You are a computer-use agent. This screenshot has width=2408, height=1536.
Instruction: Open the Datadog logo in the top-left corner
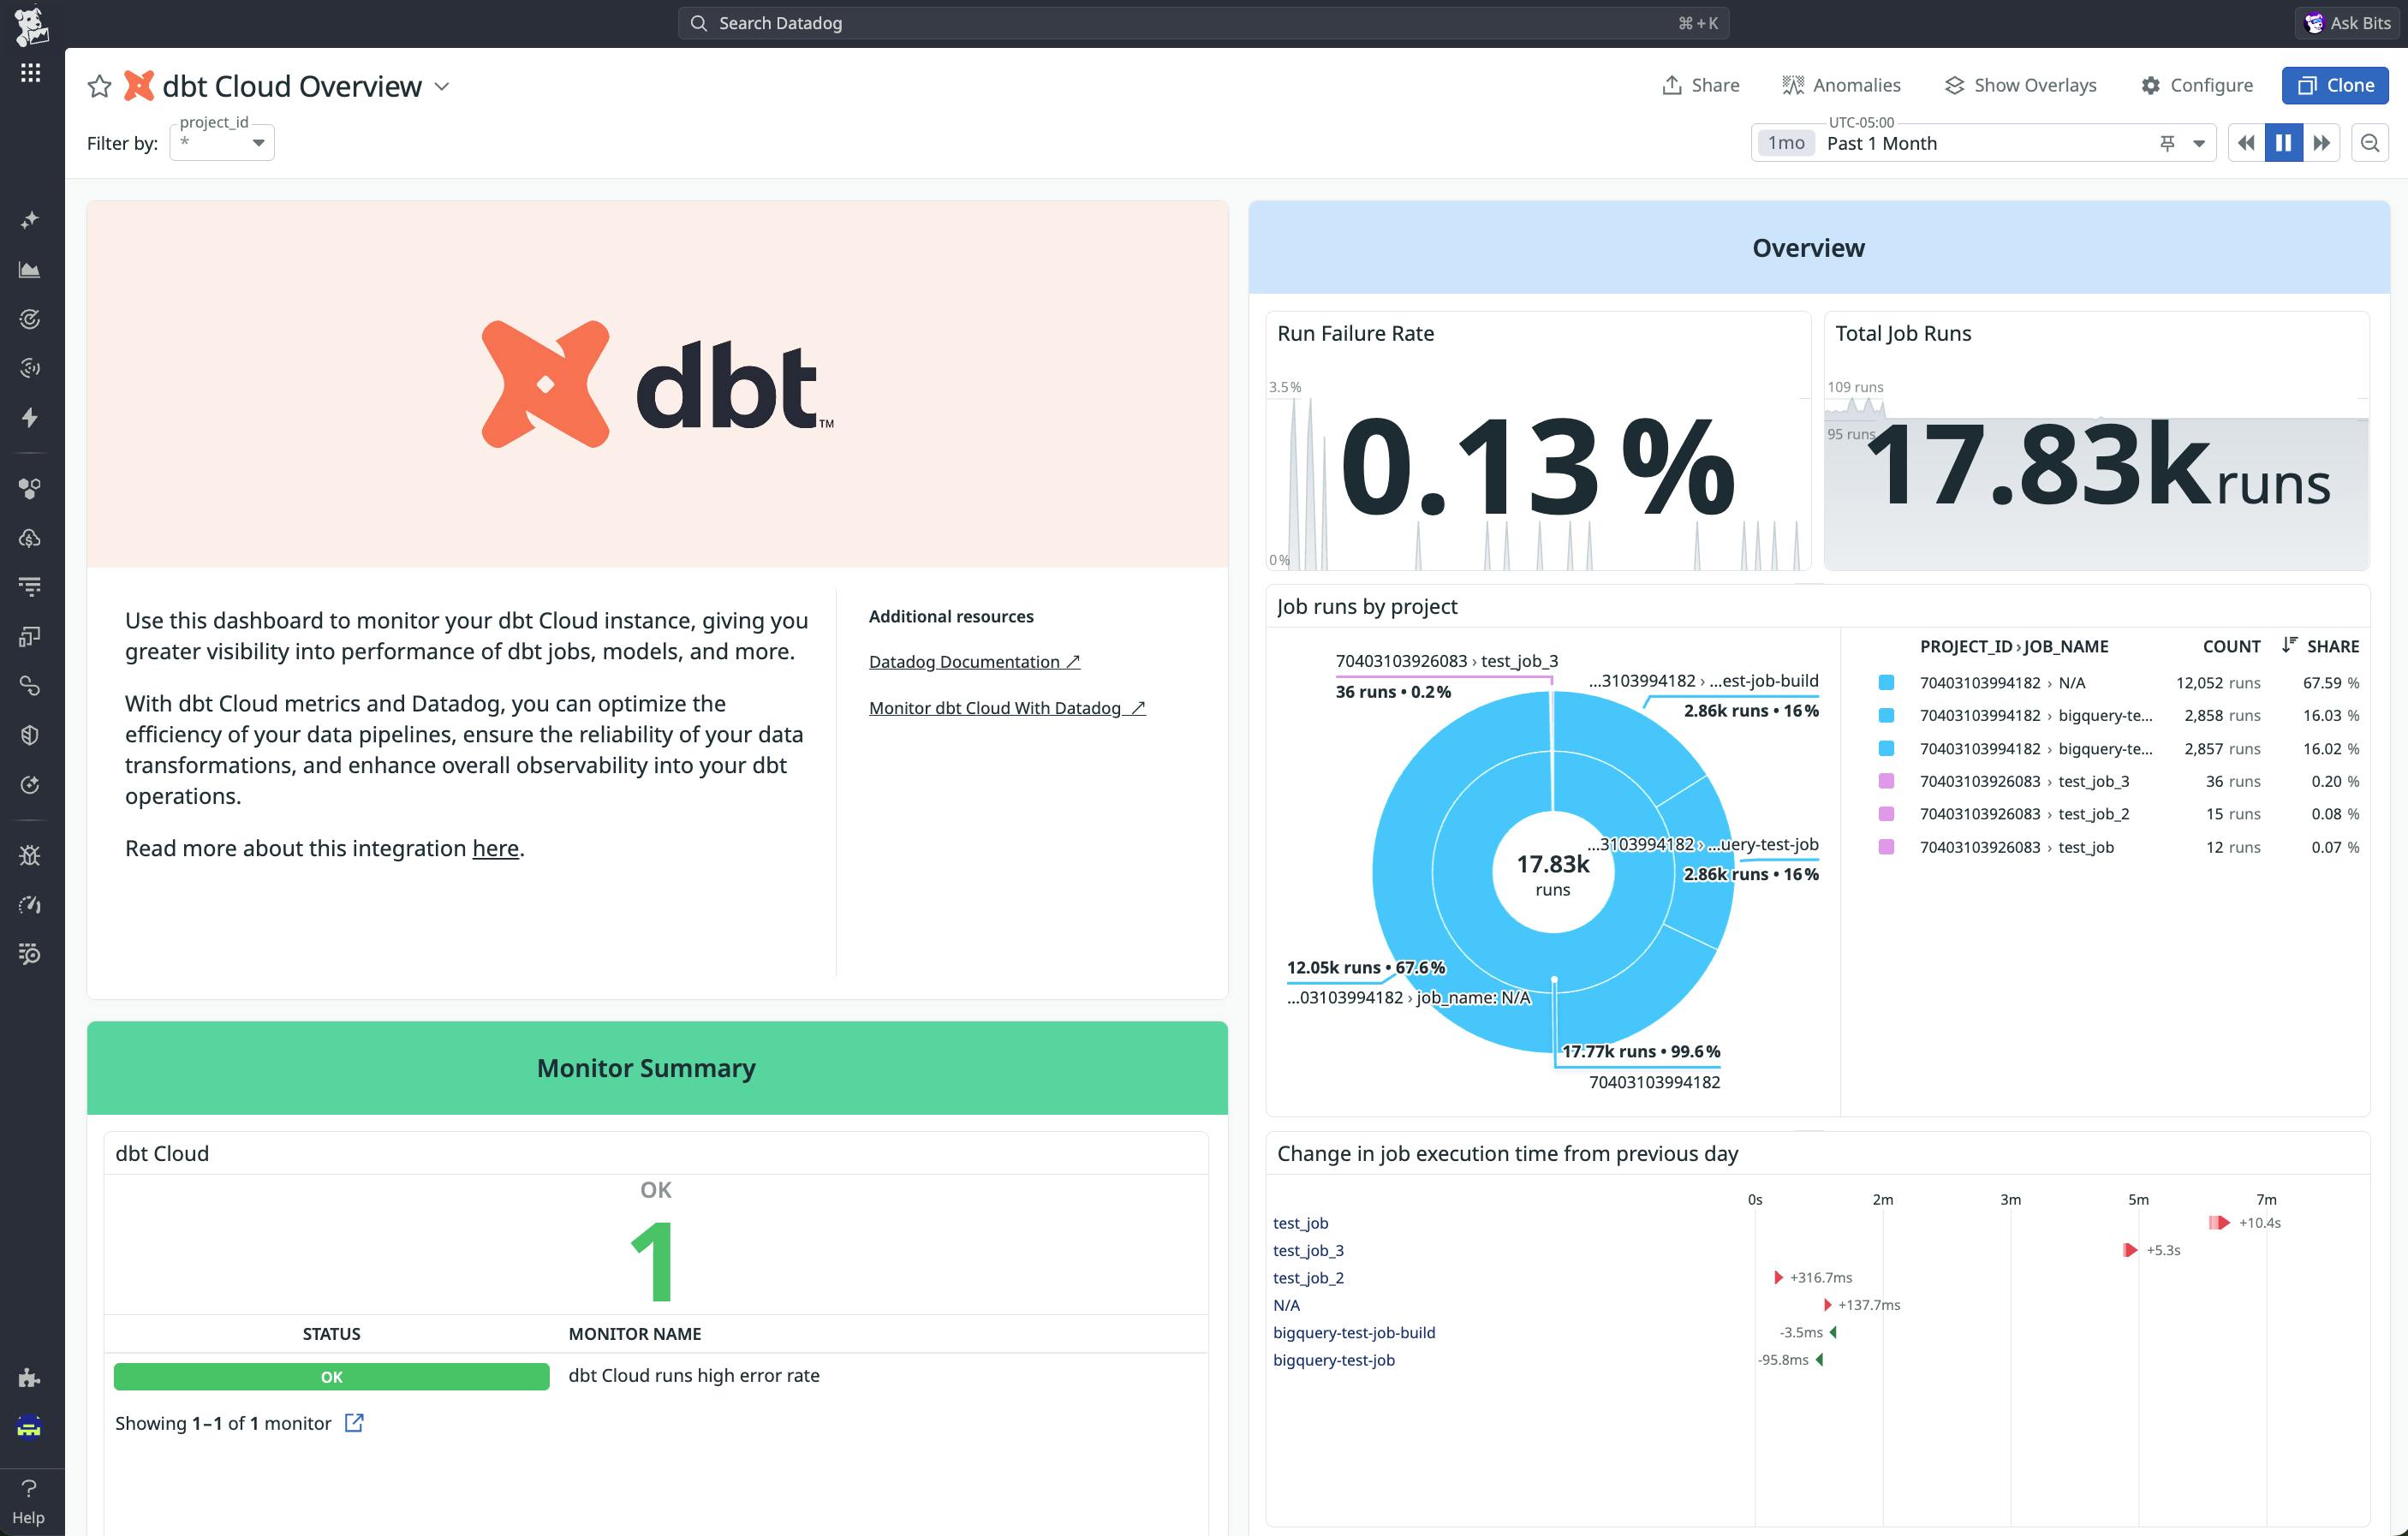tap(29, 23)
